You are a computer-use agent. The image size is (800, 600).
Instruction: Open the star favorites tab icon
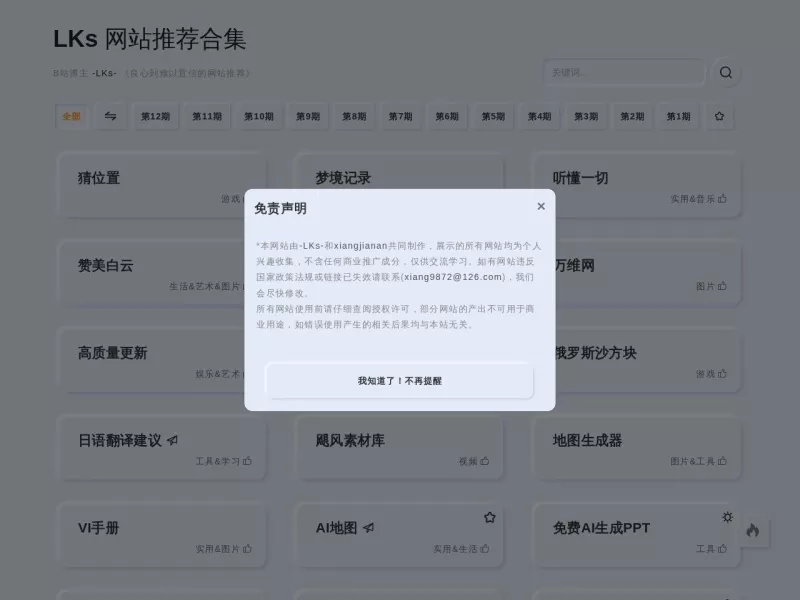click(719, 116)
